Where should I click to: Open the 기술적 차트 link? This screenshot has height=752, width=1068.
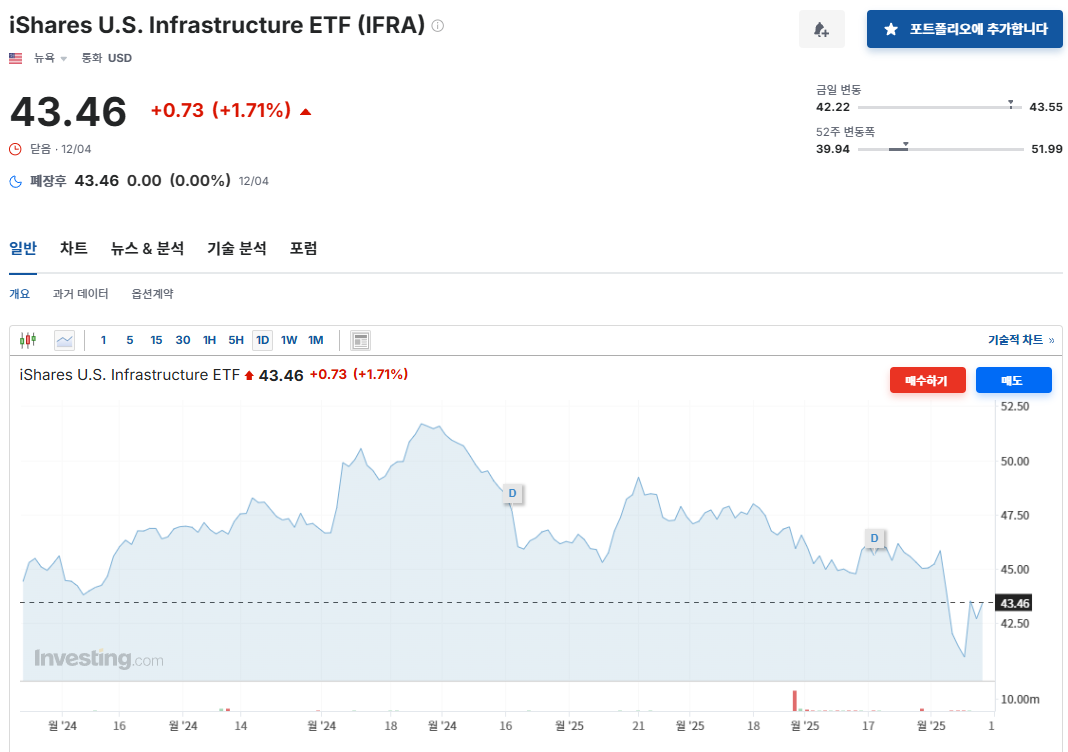coord(1021,340)
